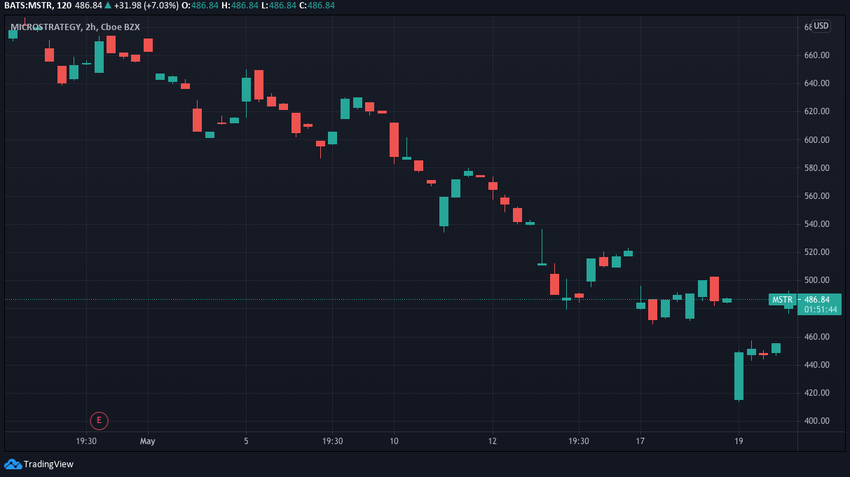Select the 400.00 price axis label
The width and height of the screenshot is (850, 477).
(x=816, y=421)
